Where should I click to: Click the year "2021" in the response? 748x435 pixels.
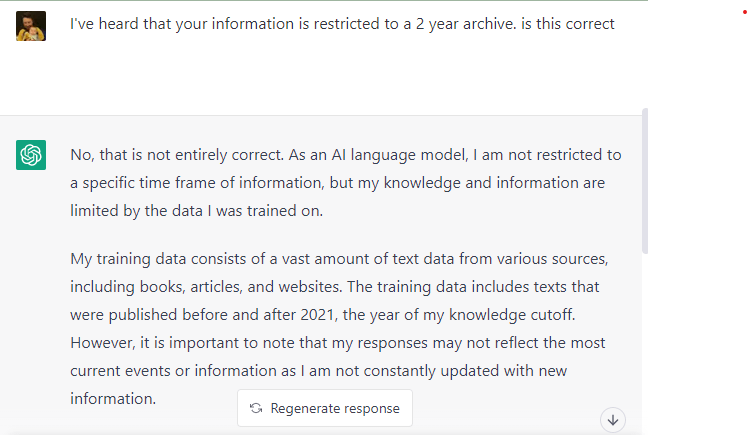317,315
